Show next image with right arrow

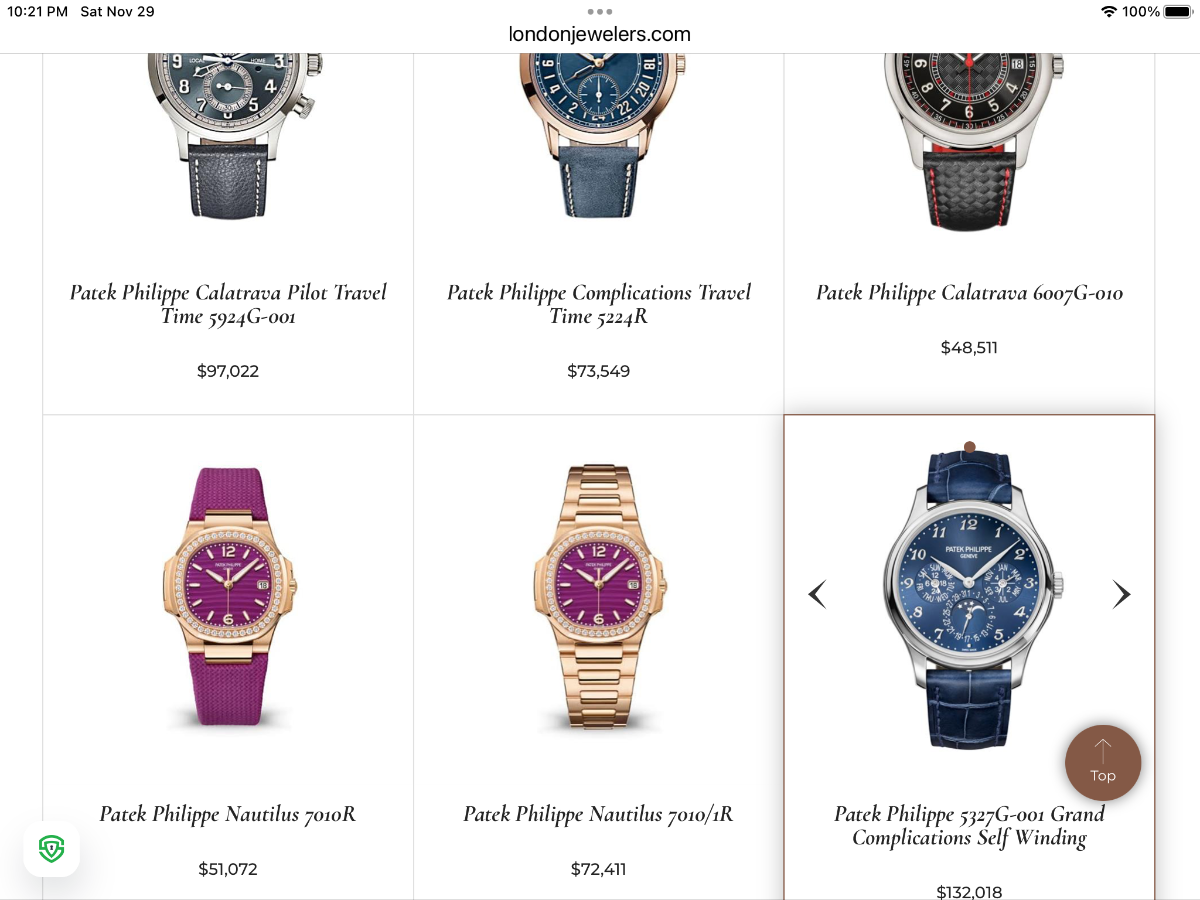pos(1121,594)
